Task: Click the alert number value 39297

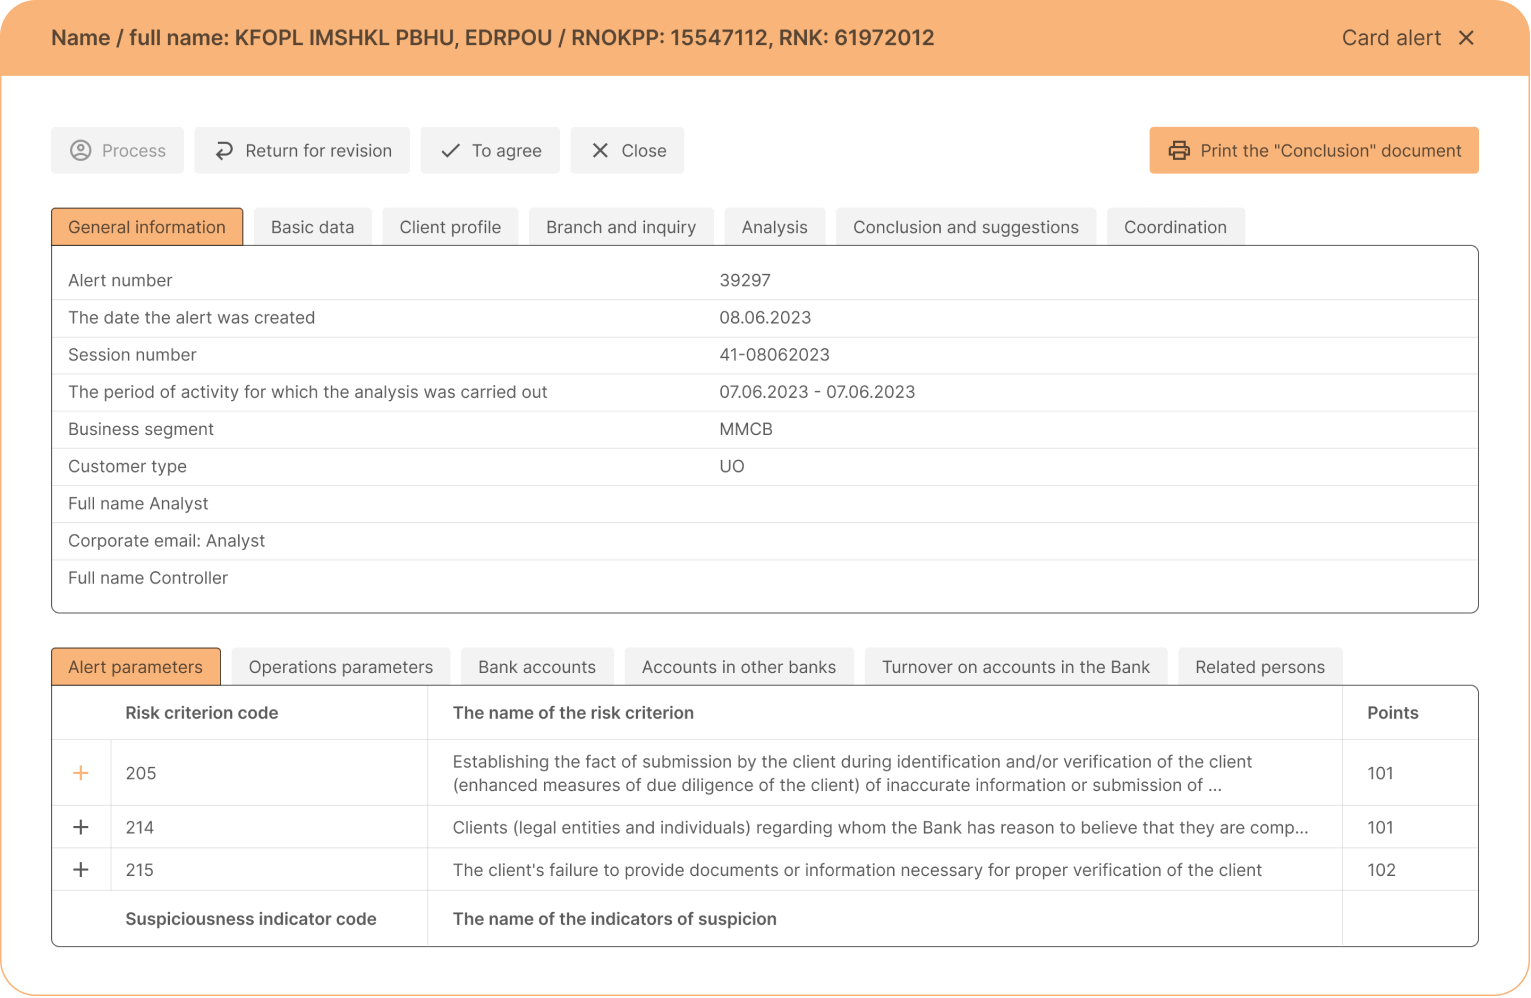Action: coord(744,281)
